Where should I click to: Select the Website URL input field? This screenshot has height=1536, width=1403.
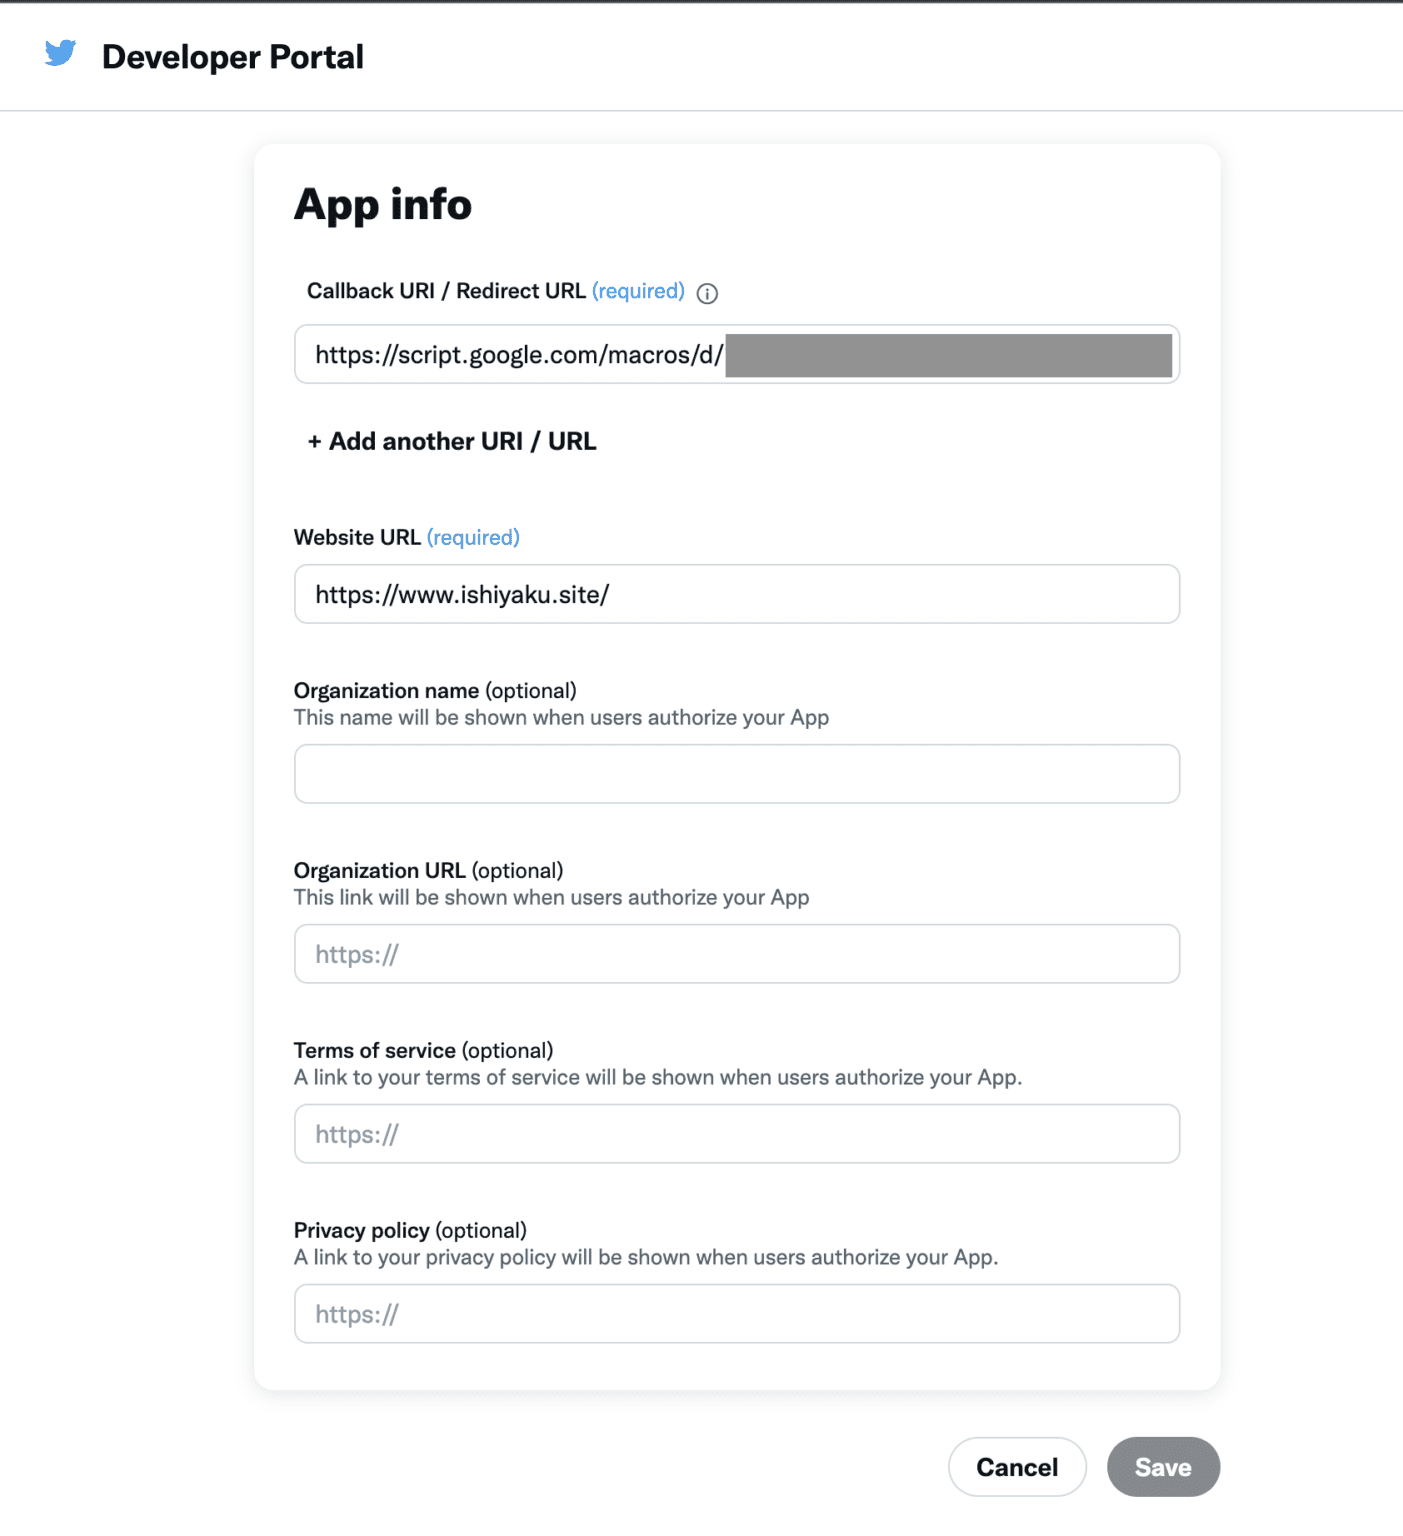[x=737, y=594]
